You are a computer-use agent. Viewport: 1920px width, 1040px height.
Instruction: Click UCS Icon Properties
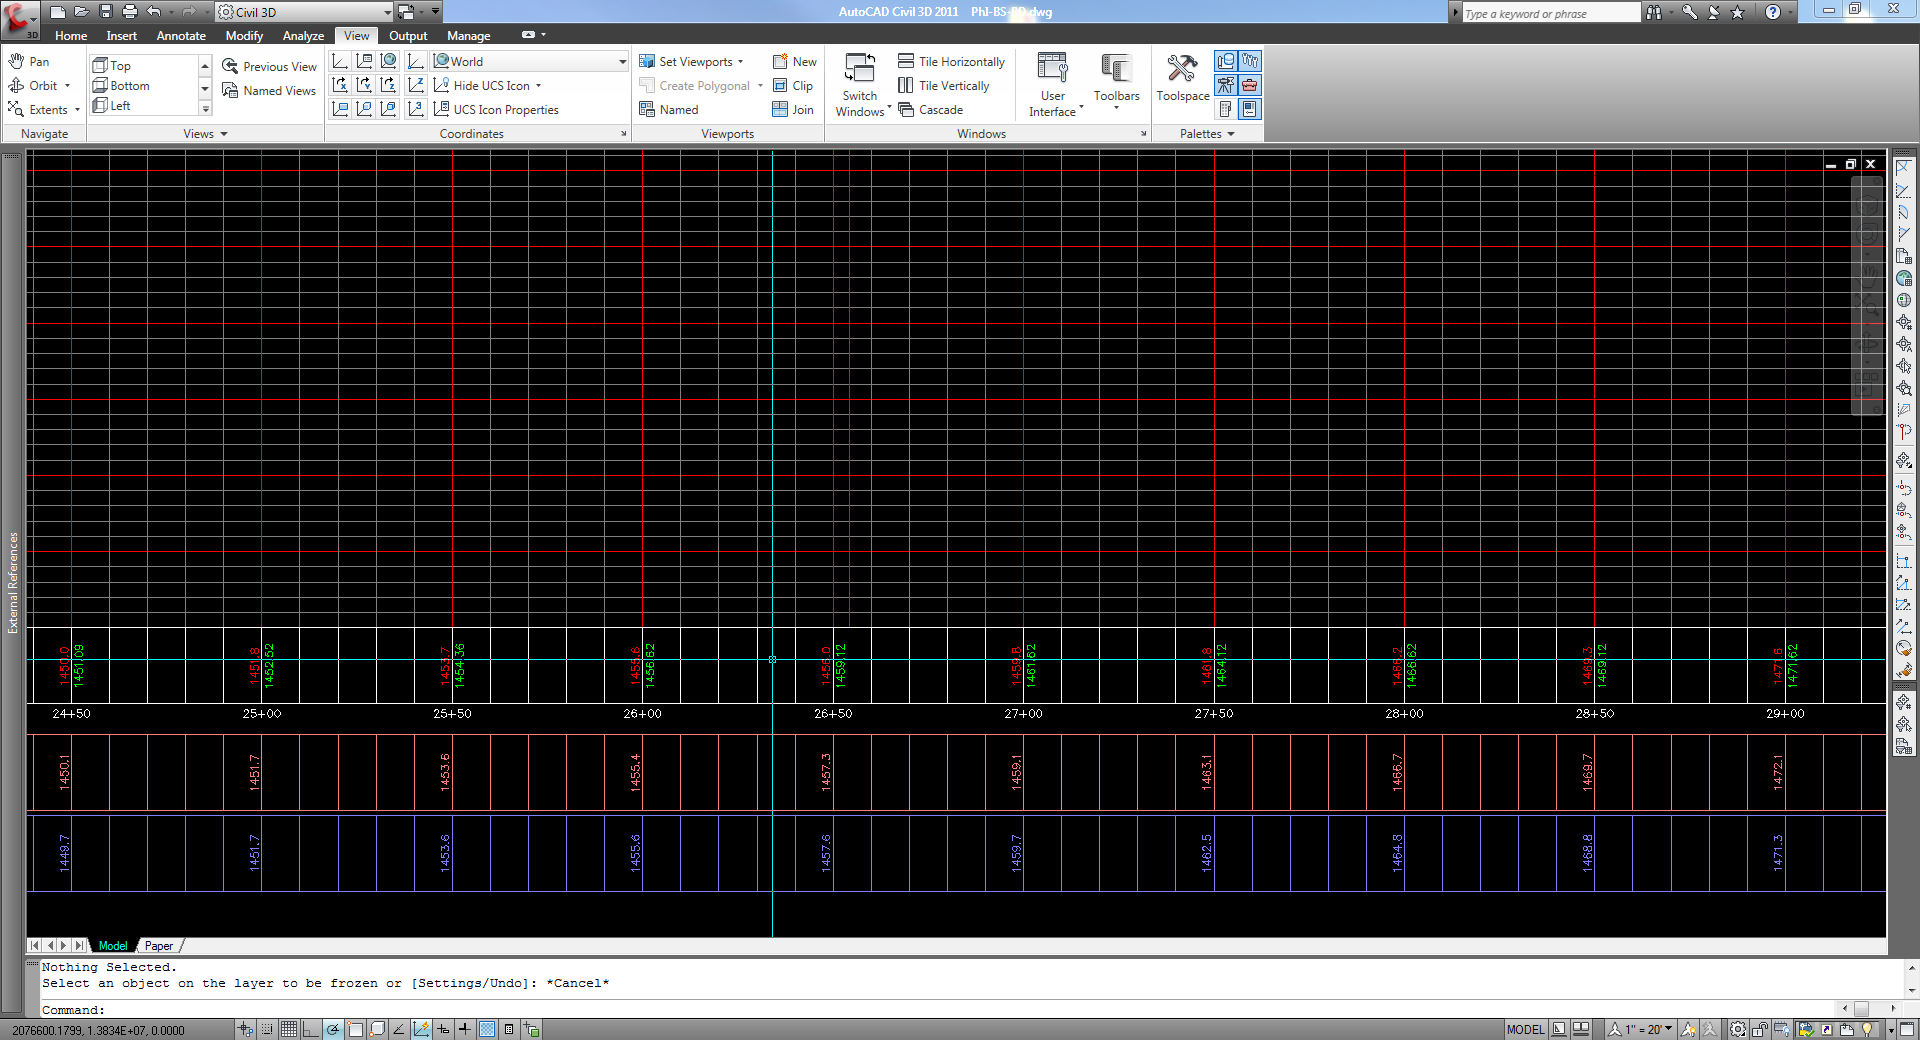click(495, 110)
